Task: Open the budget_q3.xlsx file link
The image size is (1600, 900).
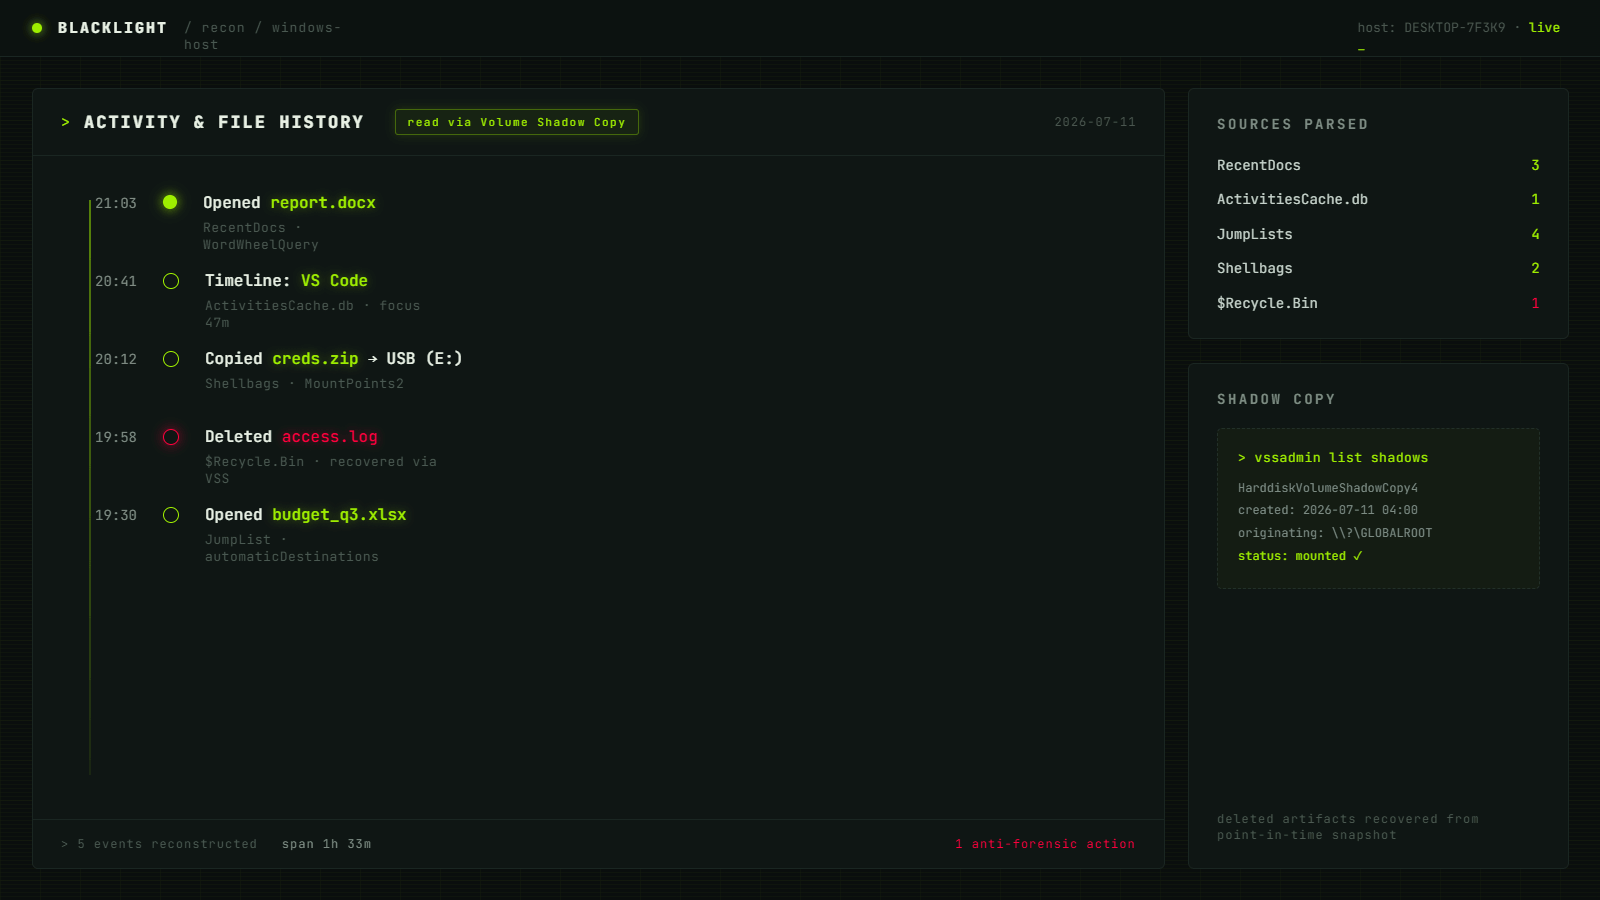Action: 339,515
